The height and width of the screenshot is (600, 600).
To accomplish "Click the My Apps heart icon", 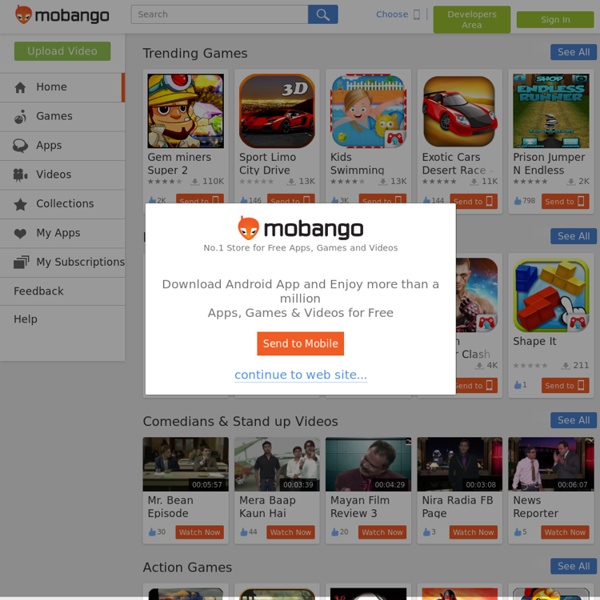I will pyautogui.click(x=20, y=233).
